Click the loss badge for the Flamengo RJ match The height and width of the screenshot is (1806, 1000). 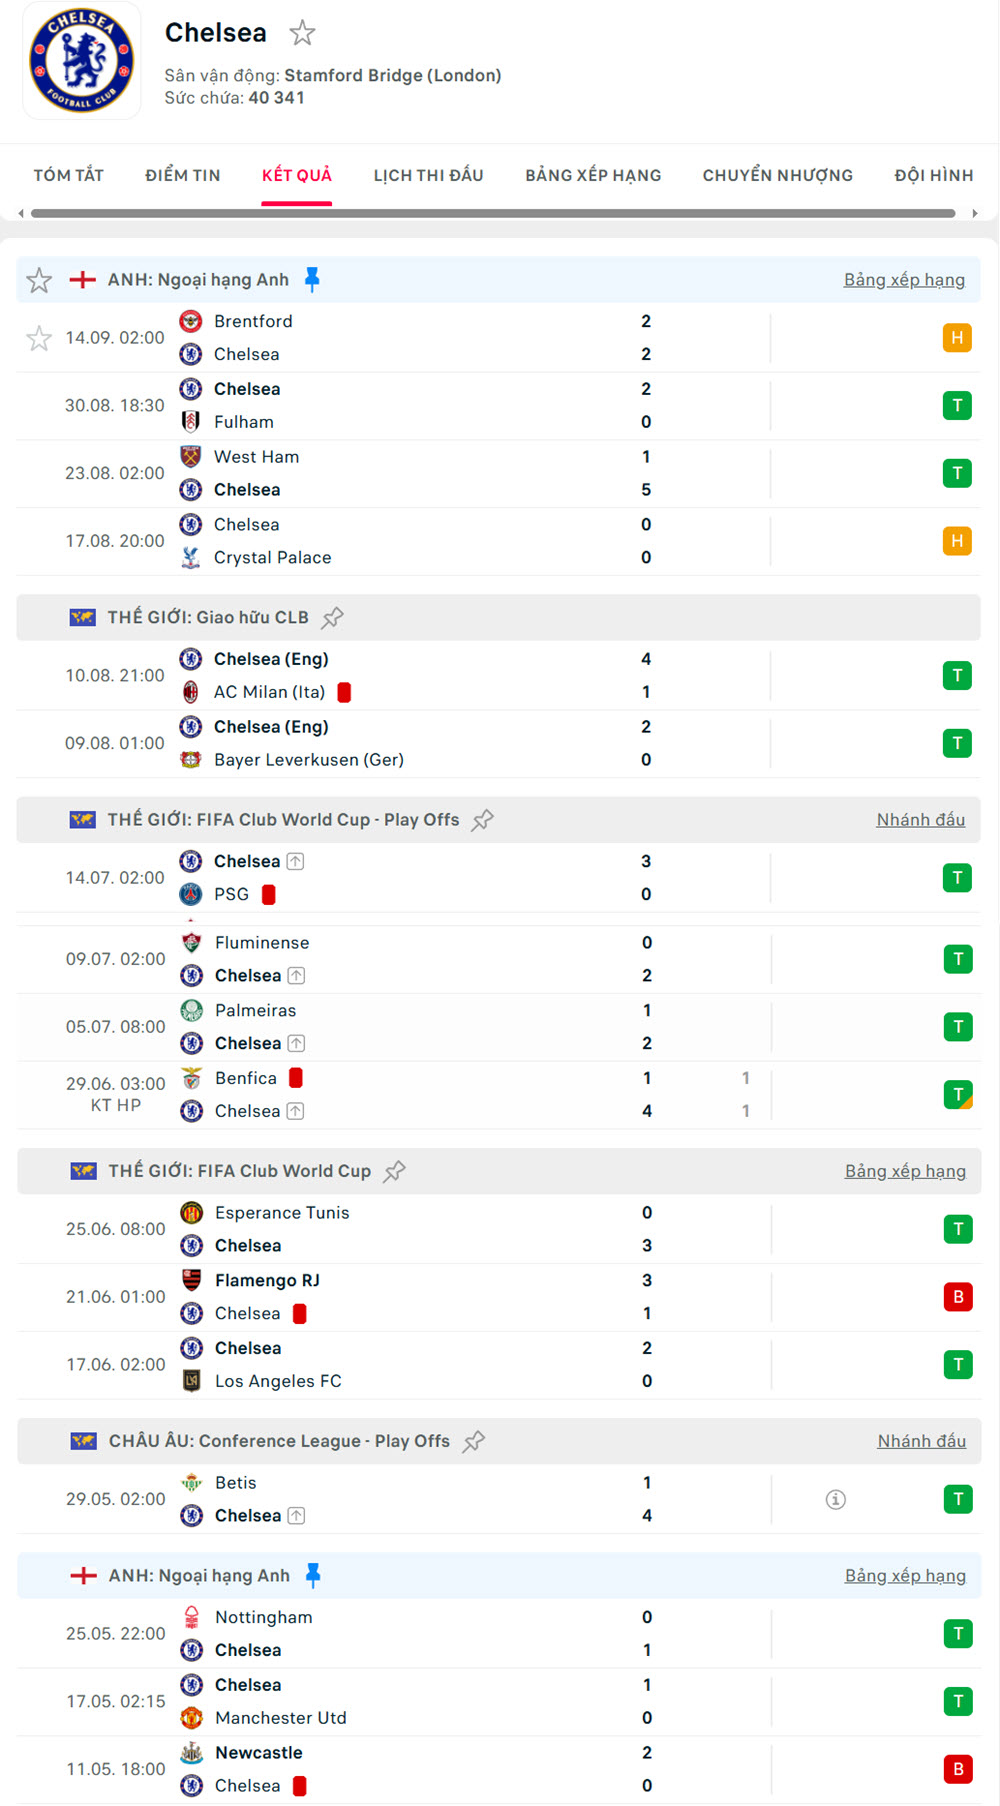(958, 1297)
